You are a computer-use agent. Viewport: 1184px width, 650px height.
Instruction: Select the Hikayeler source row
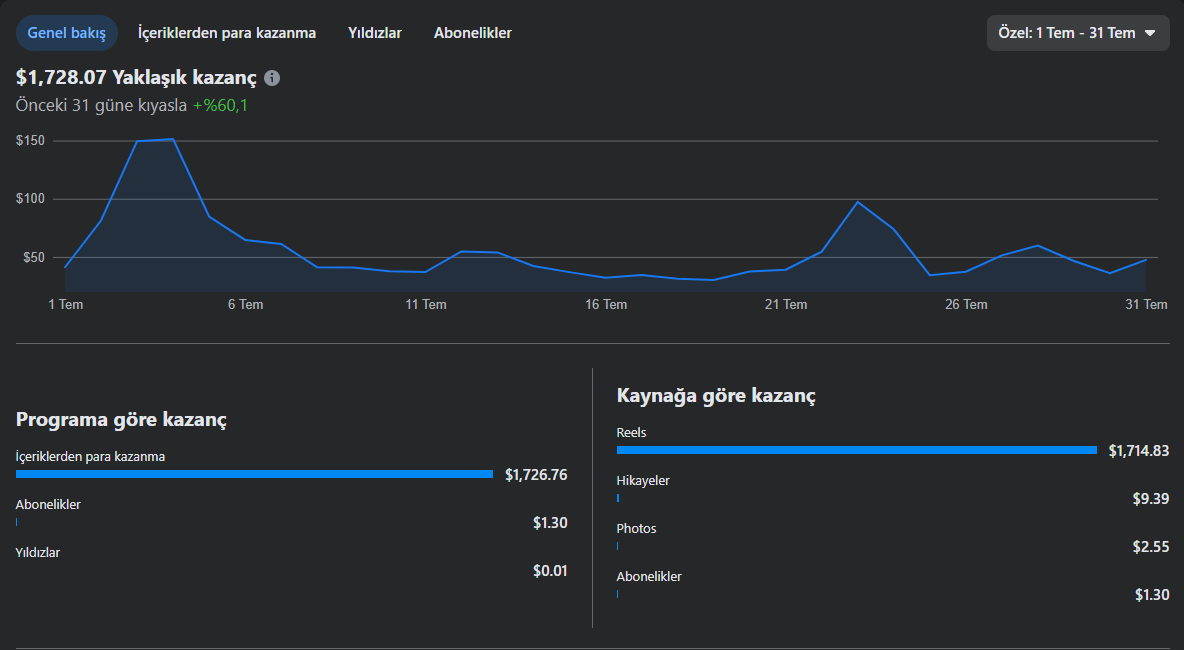(893, 490)
